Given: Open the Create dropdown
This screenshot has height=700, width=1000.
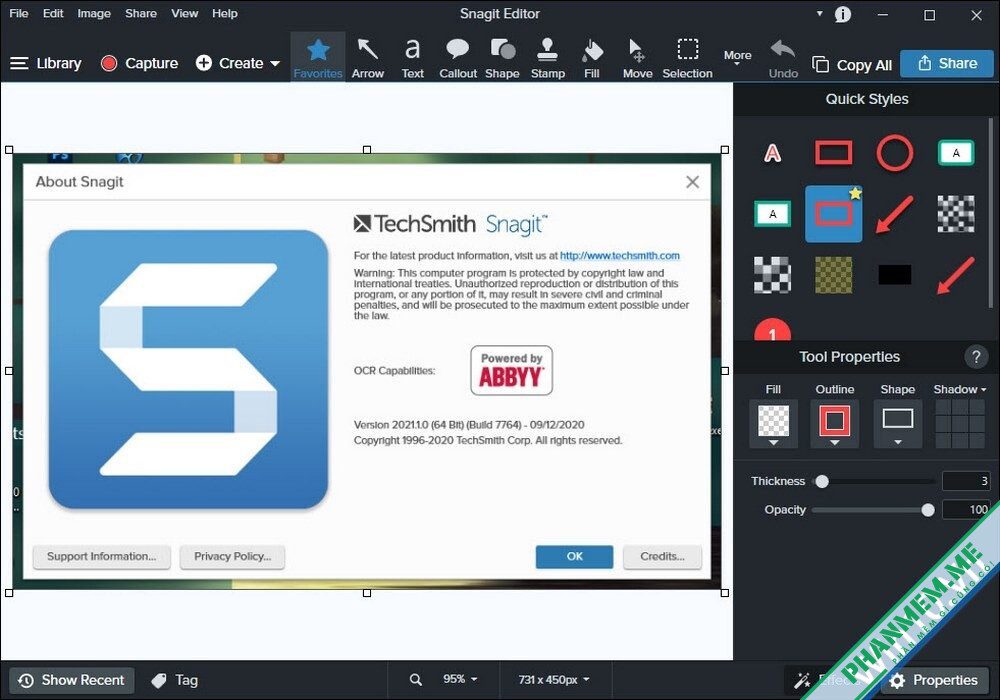Looking at the screenshot, I should [x=237, y=63].
